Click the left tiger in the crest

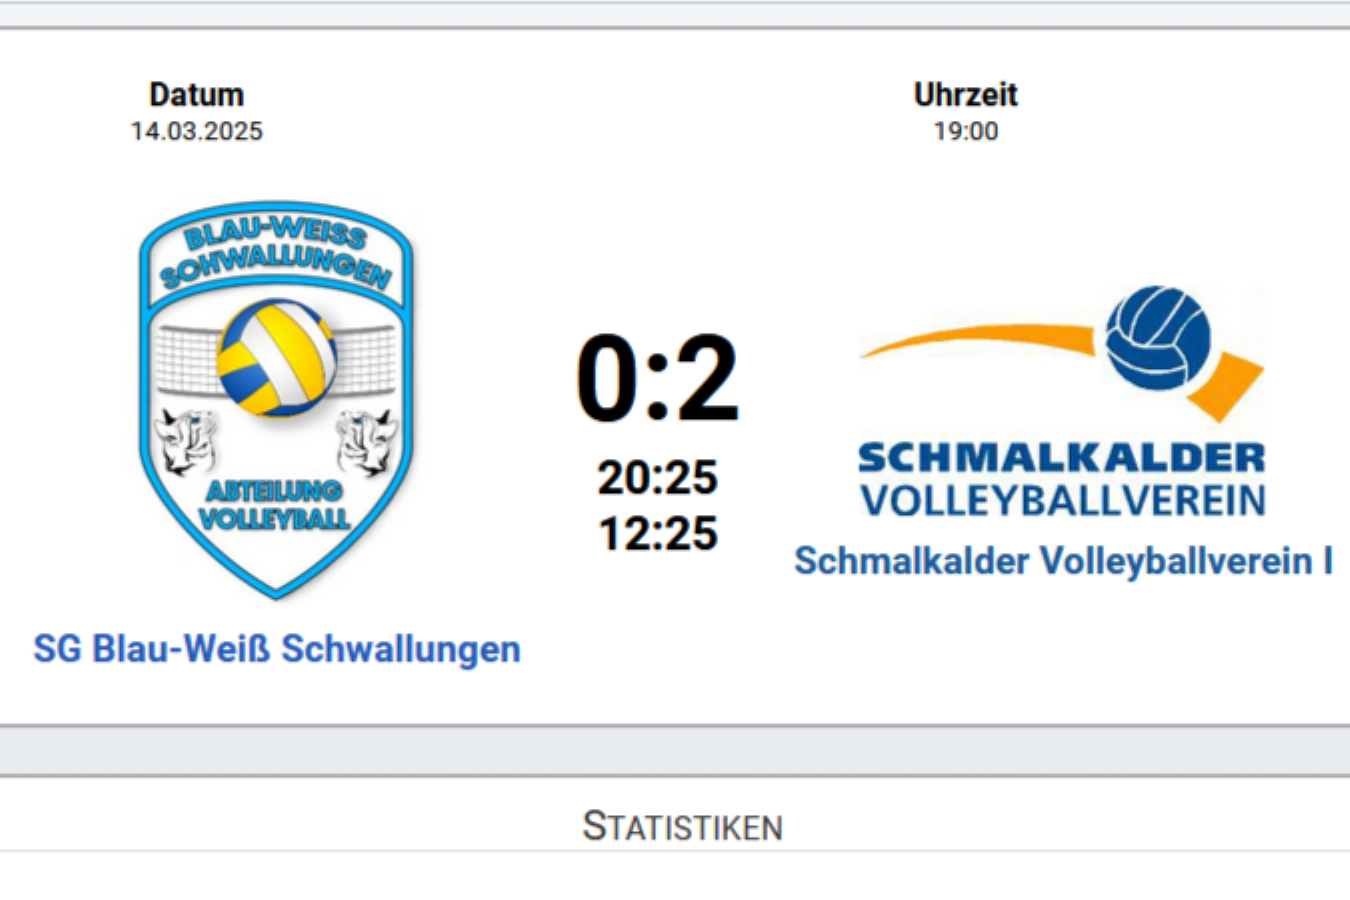tap(188, 440)
